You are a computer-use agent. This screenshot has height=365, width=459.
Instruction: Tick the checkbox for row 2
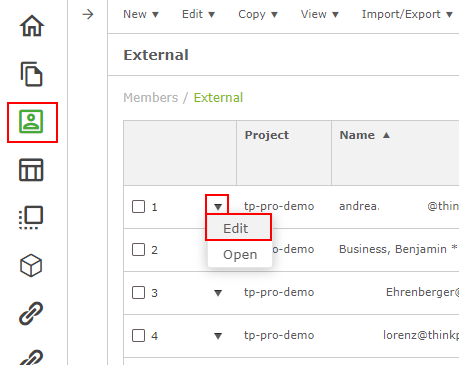(x=138, y=249)
